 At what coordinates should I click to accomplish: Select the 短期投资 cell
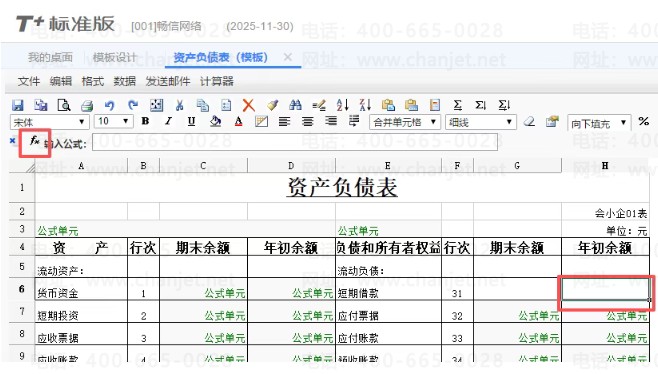point(81,311)
